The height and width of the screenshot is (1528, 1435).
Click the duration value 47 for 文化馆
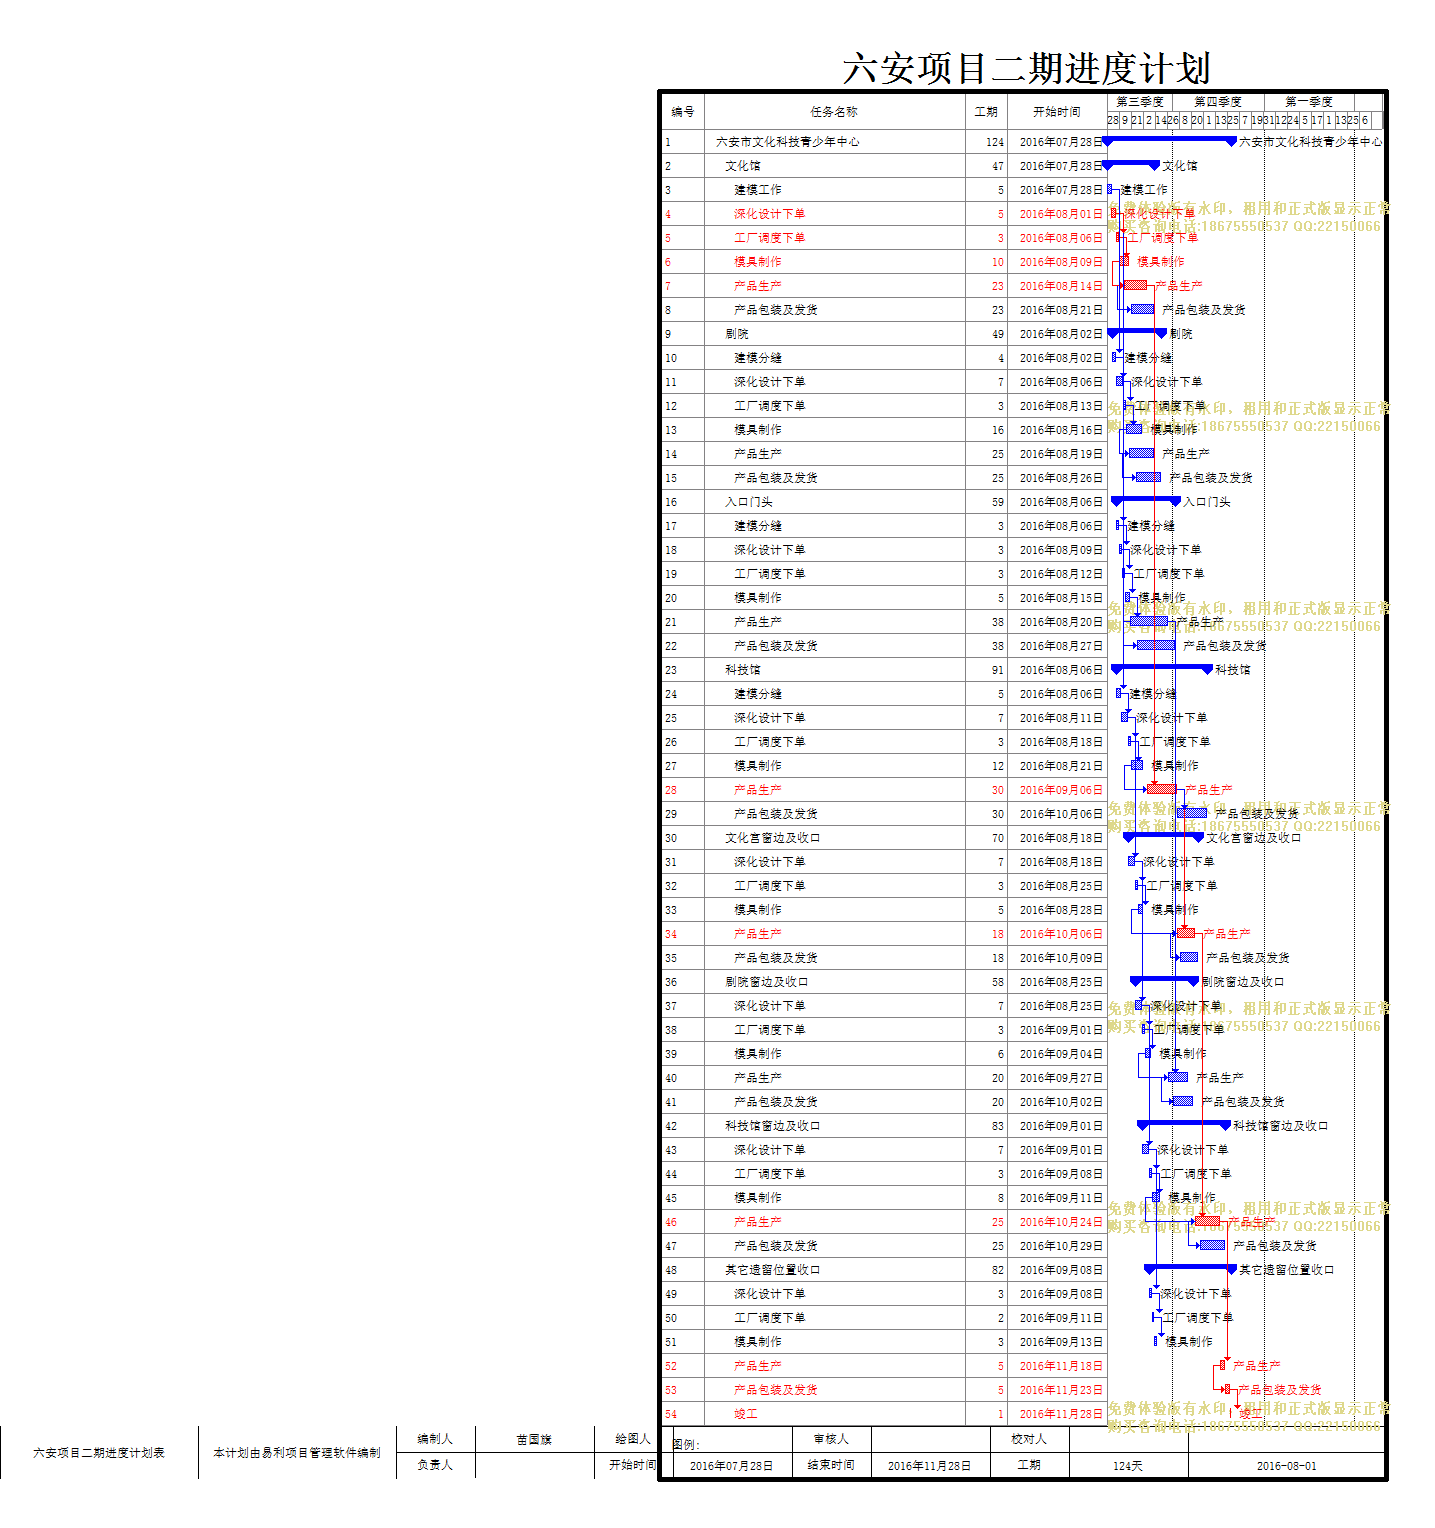click(998, 166)
